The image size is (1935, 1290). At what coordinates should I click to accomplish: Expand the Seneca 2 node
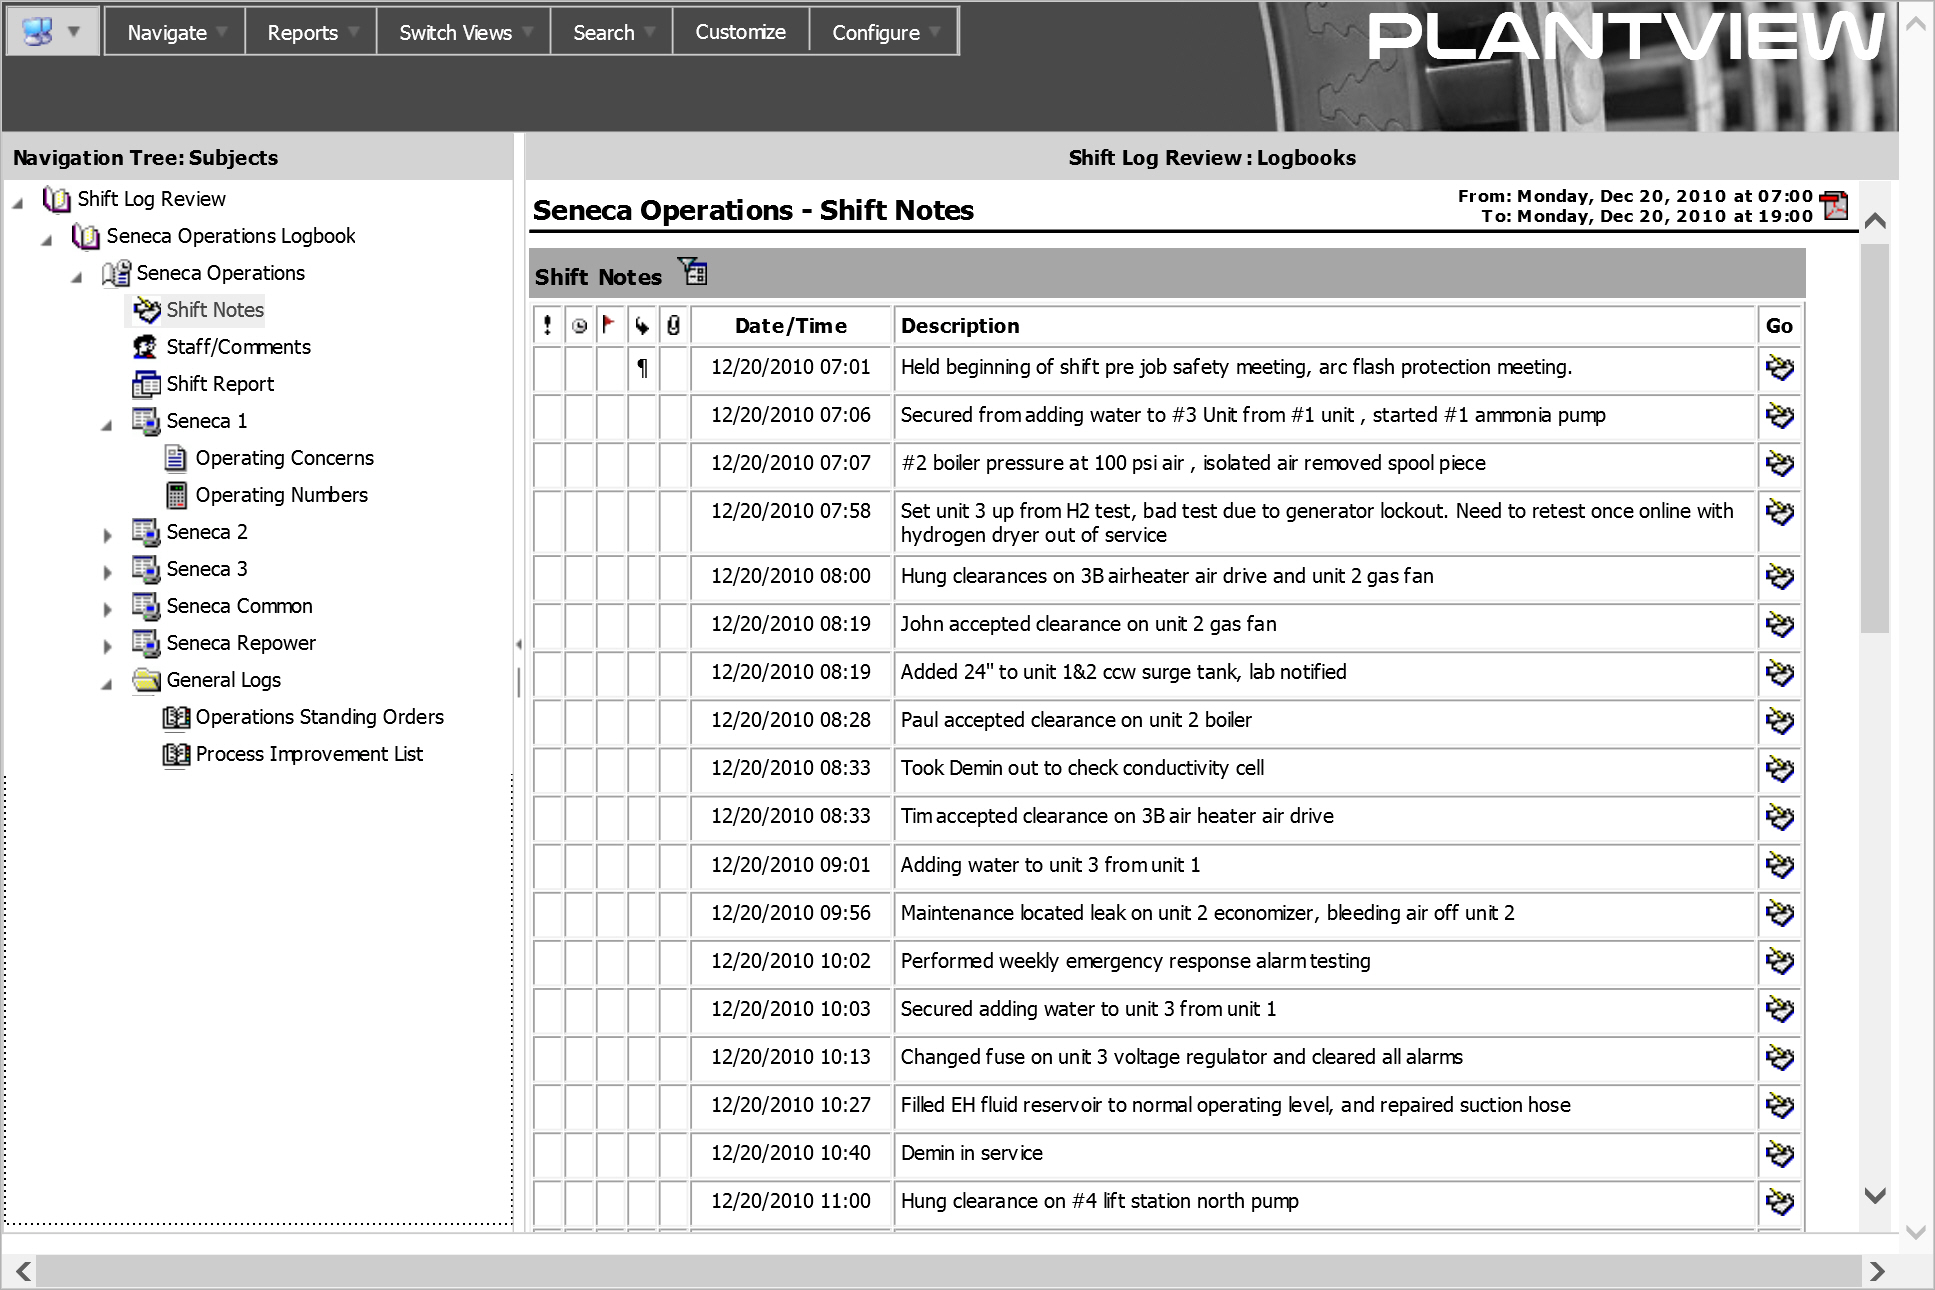pyautogui.click(x=107, y=535)
